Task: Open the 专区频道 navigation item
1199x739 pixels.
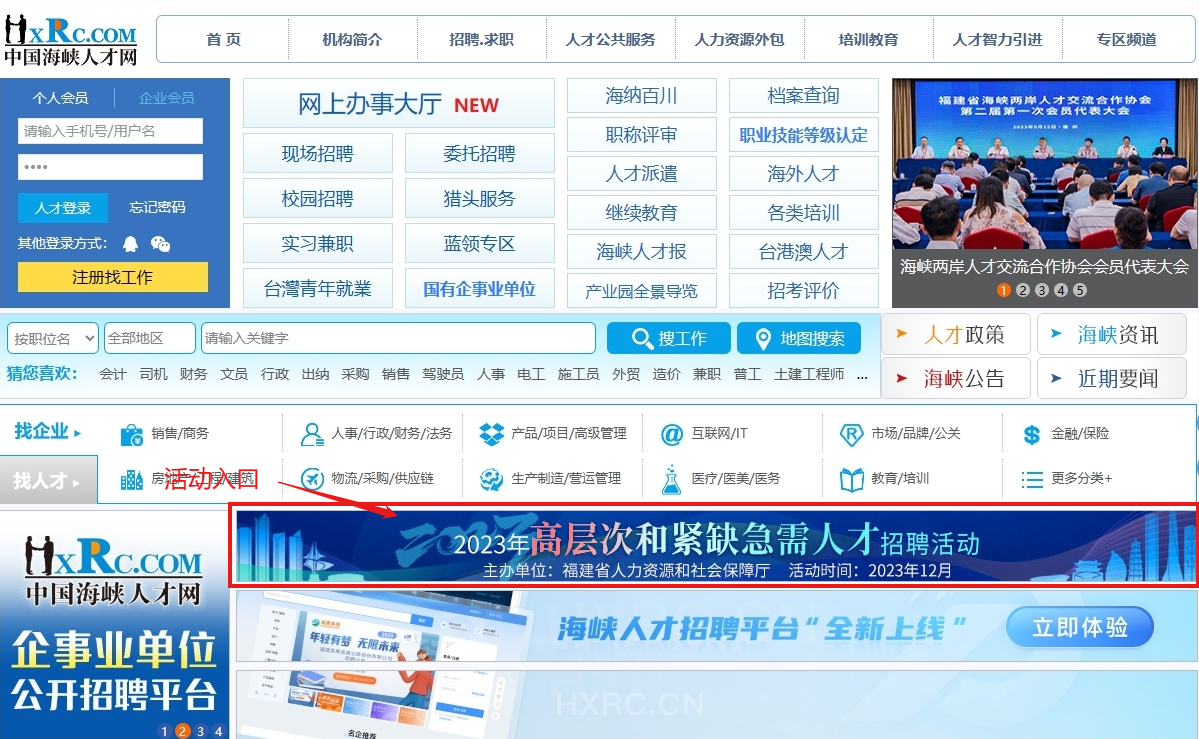Action: tap(1126, 40)
